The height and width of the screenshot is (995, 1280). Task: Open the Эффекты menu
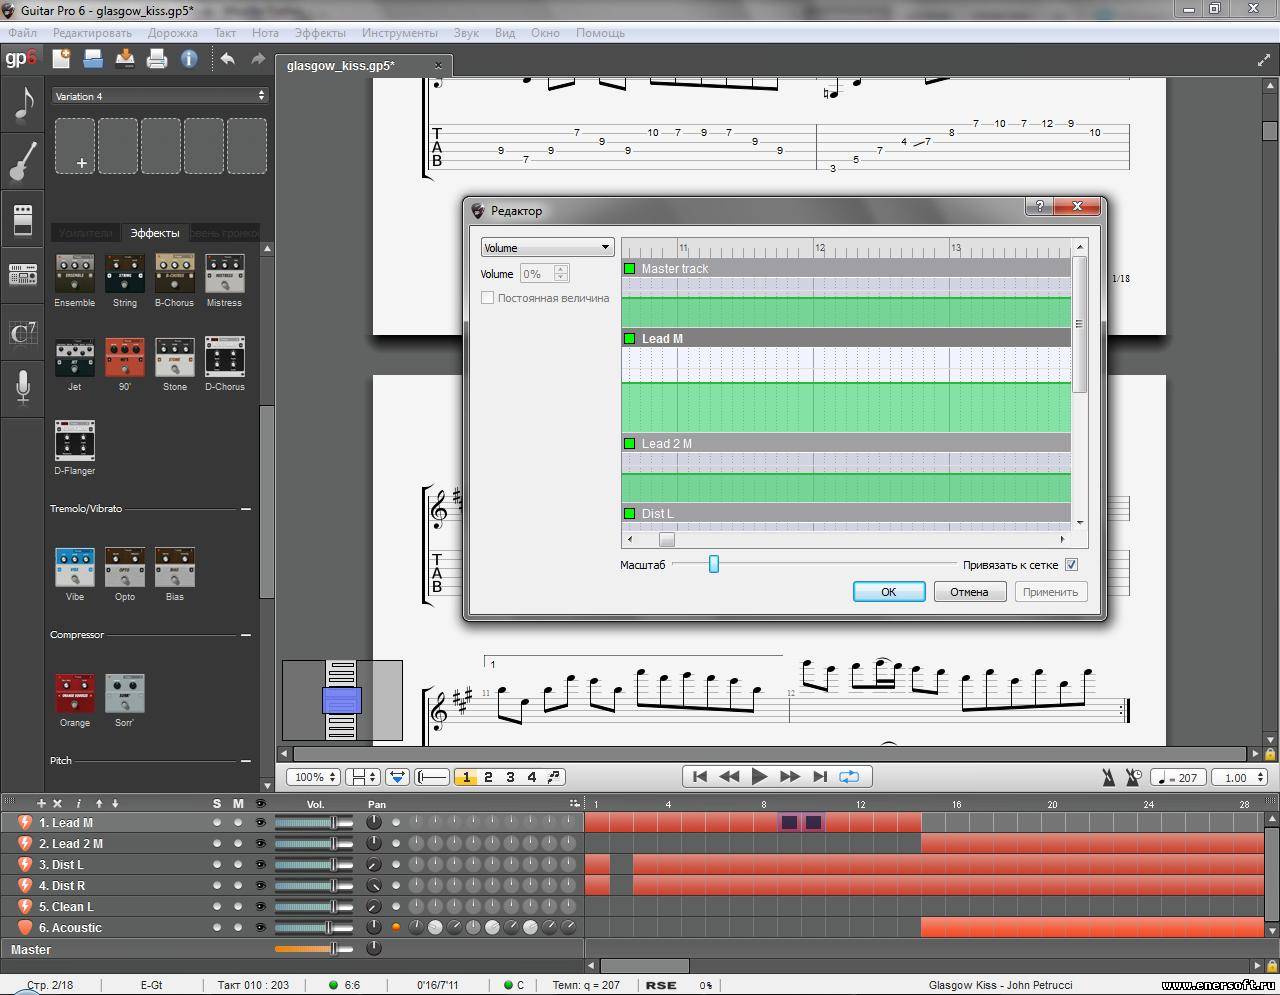pos(320,33)
